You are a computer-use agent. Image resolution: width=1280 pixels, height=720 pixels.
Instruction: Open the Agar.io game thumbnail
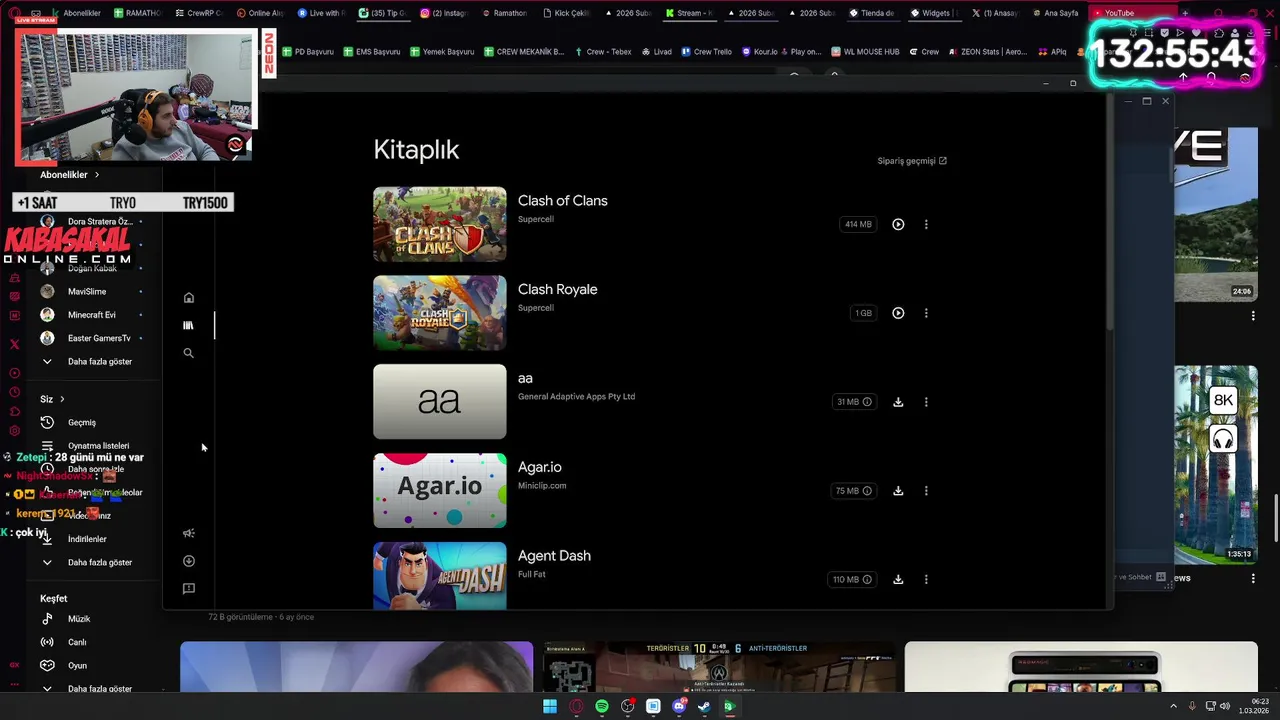point(440,490)
